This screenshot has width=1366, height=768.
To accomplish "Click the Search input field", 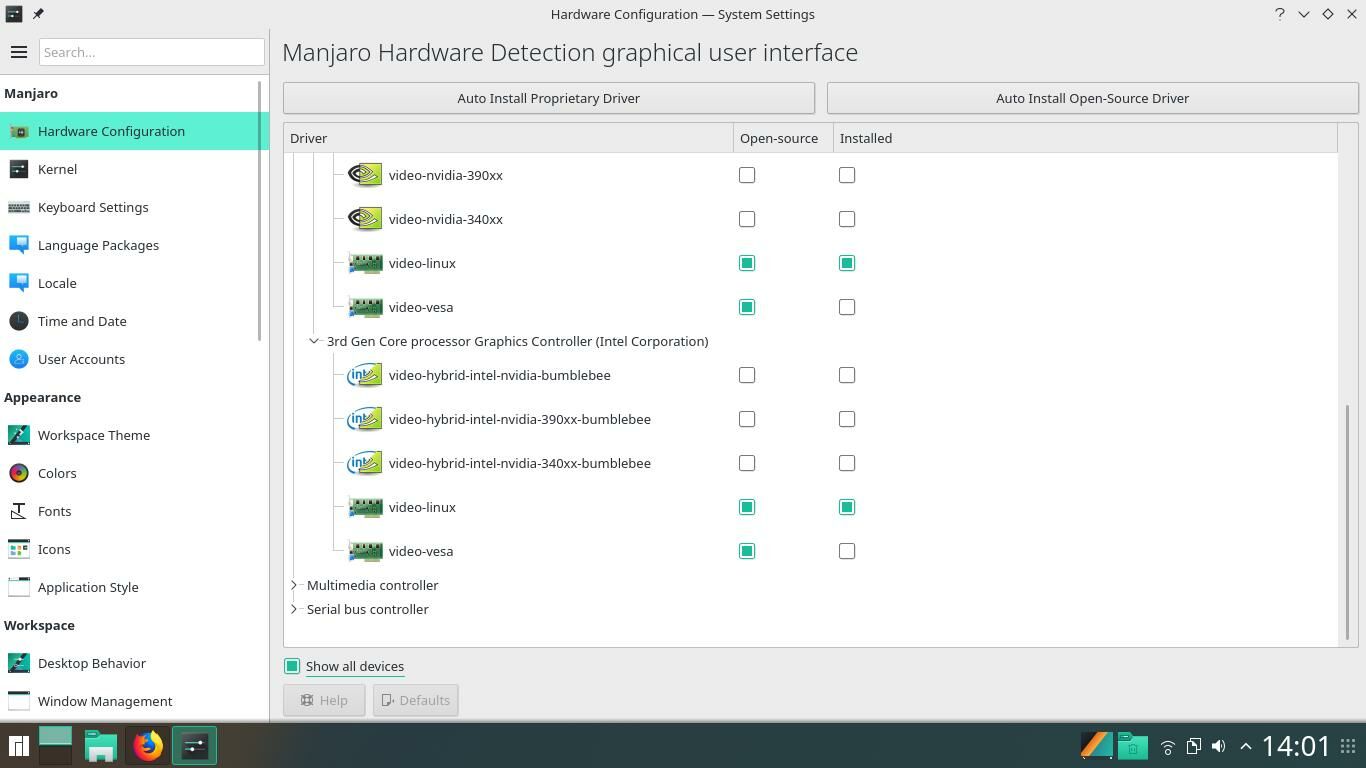I will pos(152,52).
